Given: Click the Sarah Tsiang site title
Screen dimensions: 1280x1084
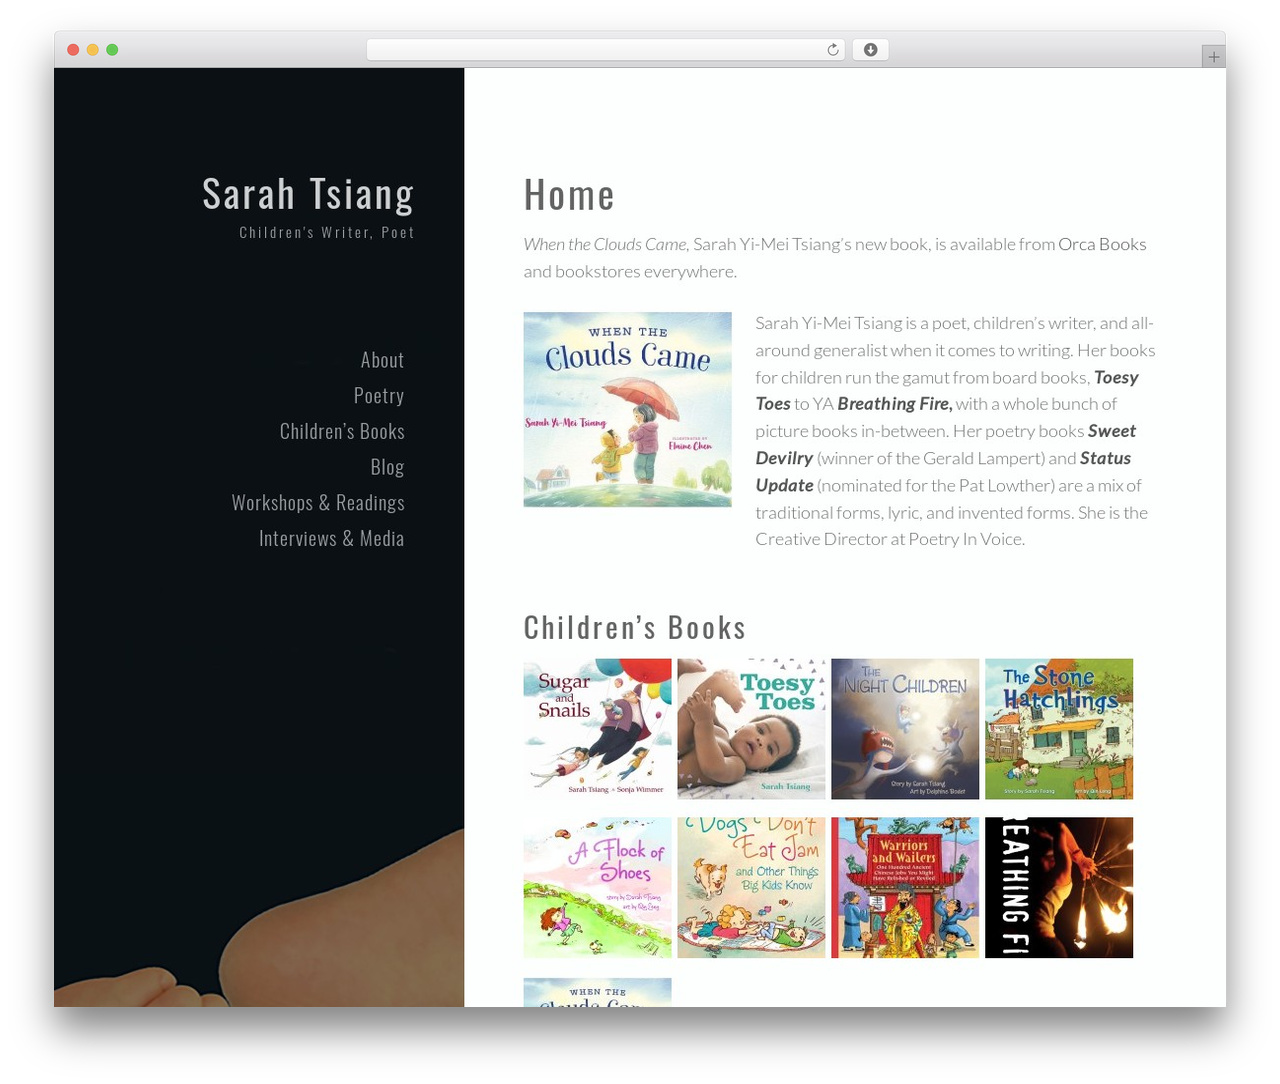Looking at the screenshot, I should (308, 194).
